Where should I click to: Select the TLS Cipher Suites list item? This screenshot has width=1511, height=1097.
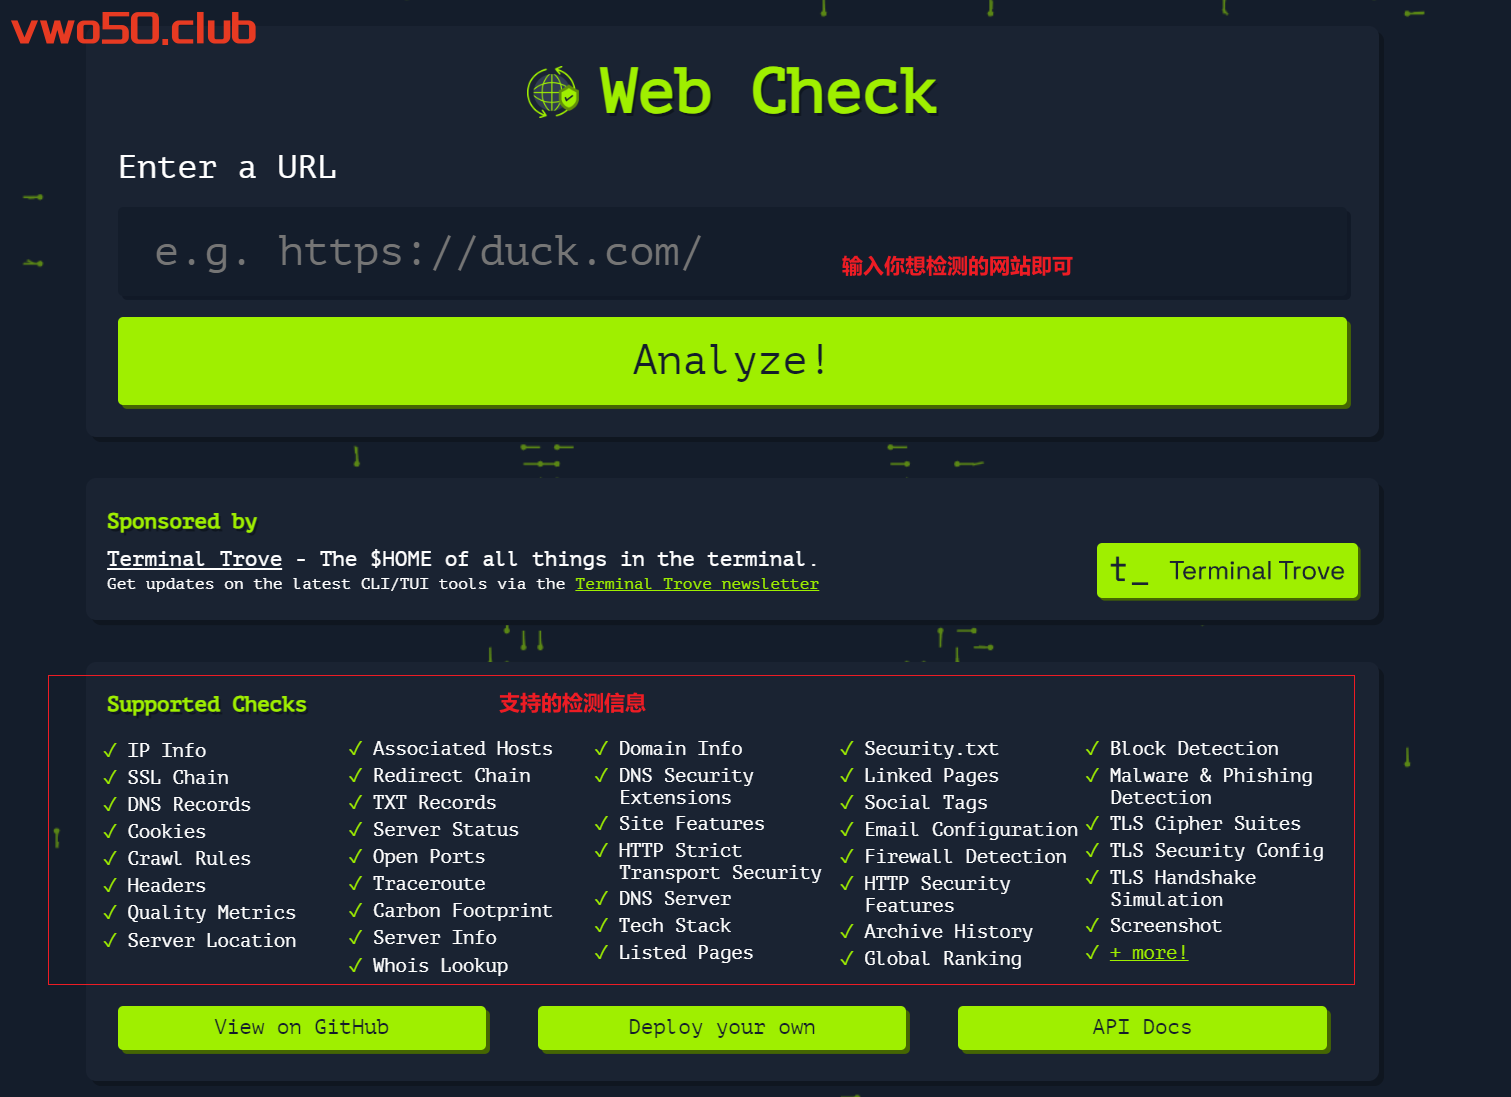tap(1204, 824)
